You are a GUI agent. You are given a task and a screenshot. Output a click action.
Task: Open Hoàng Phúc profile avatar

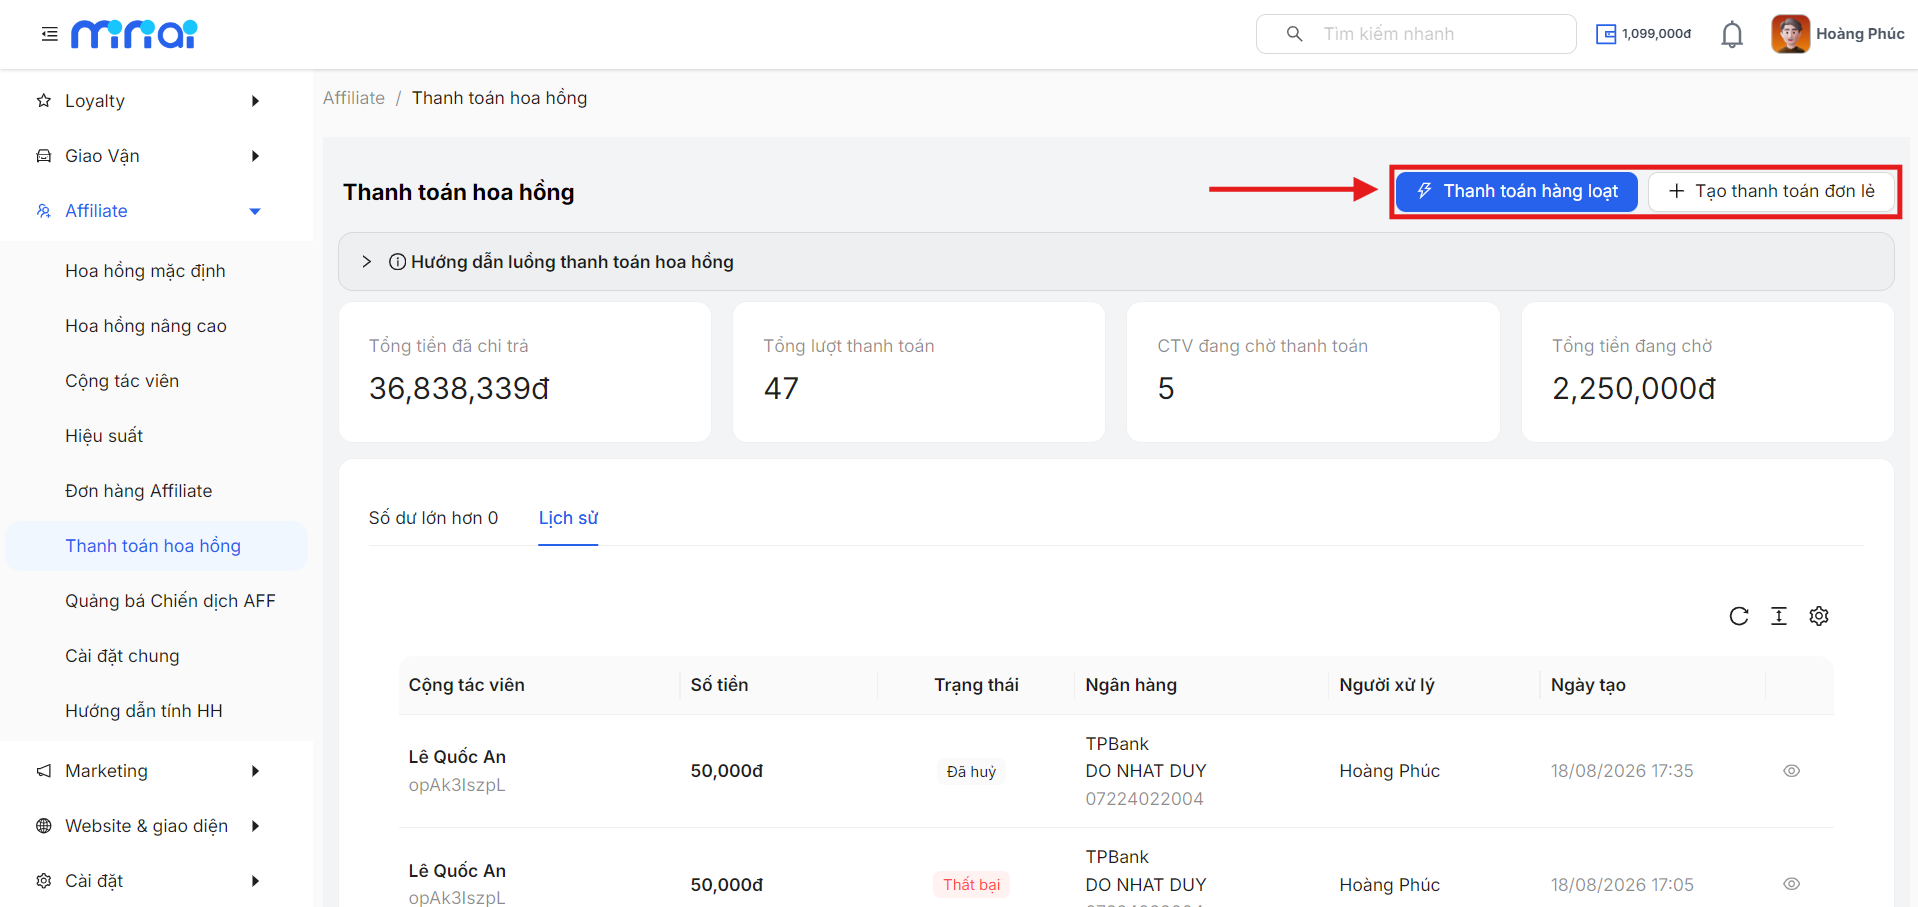coord(1790,34)
